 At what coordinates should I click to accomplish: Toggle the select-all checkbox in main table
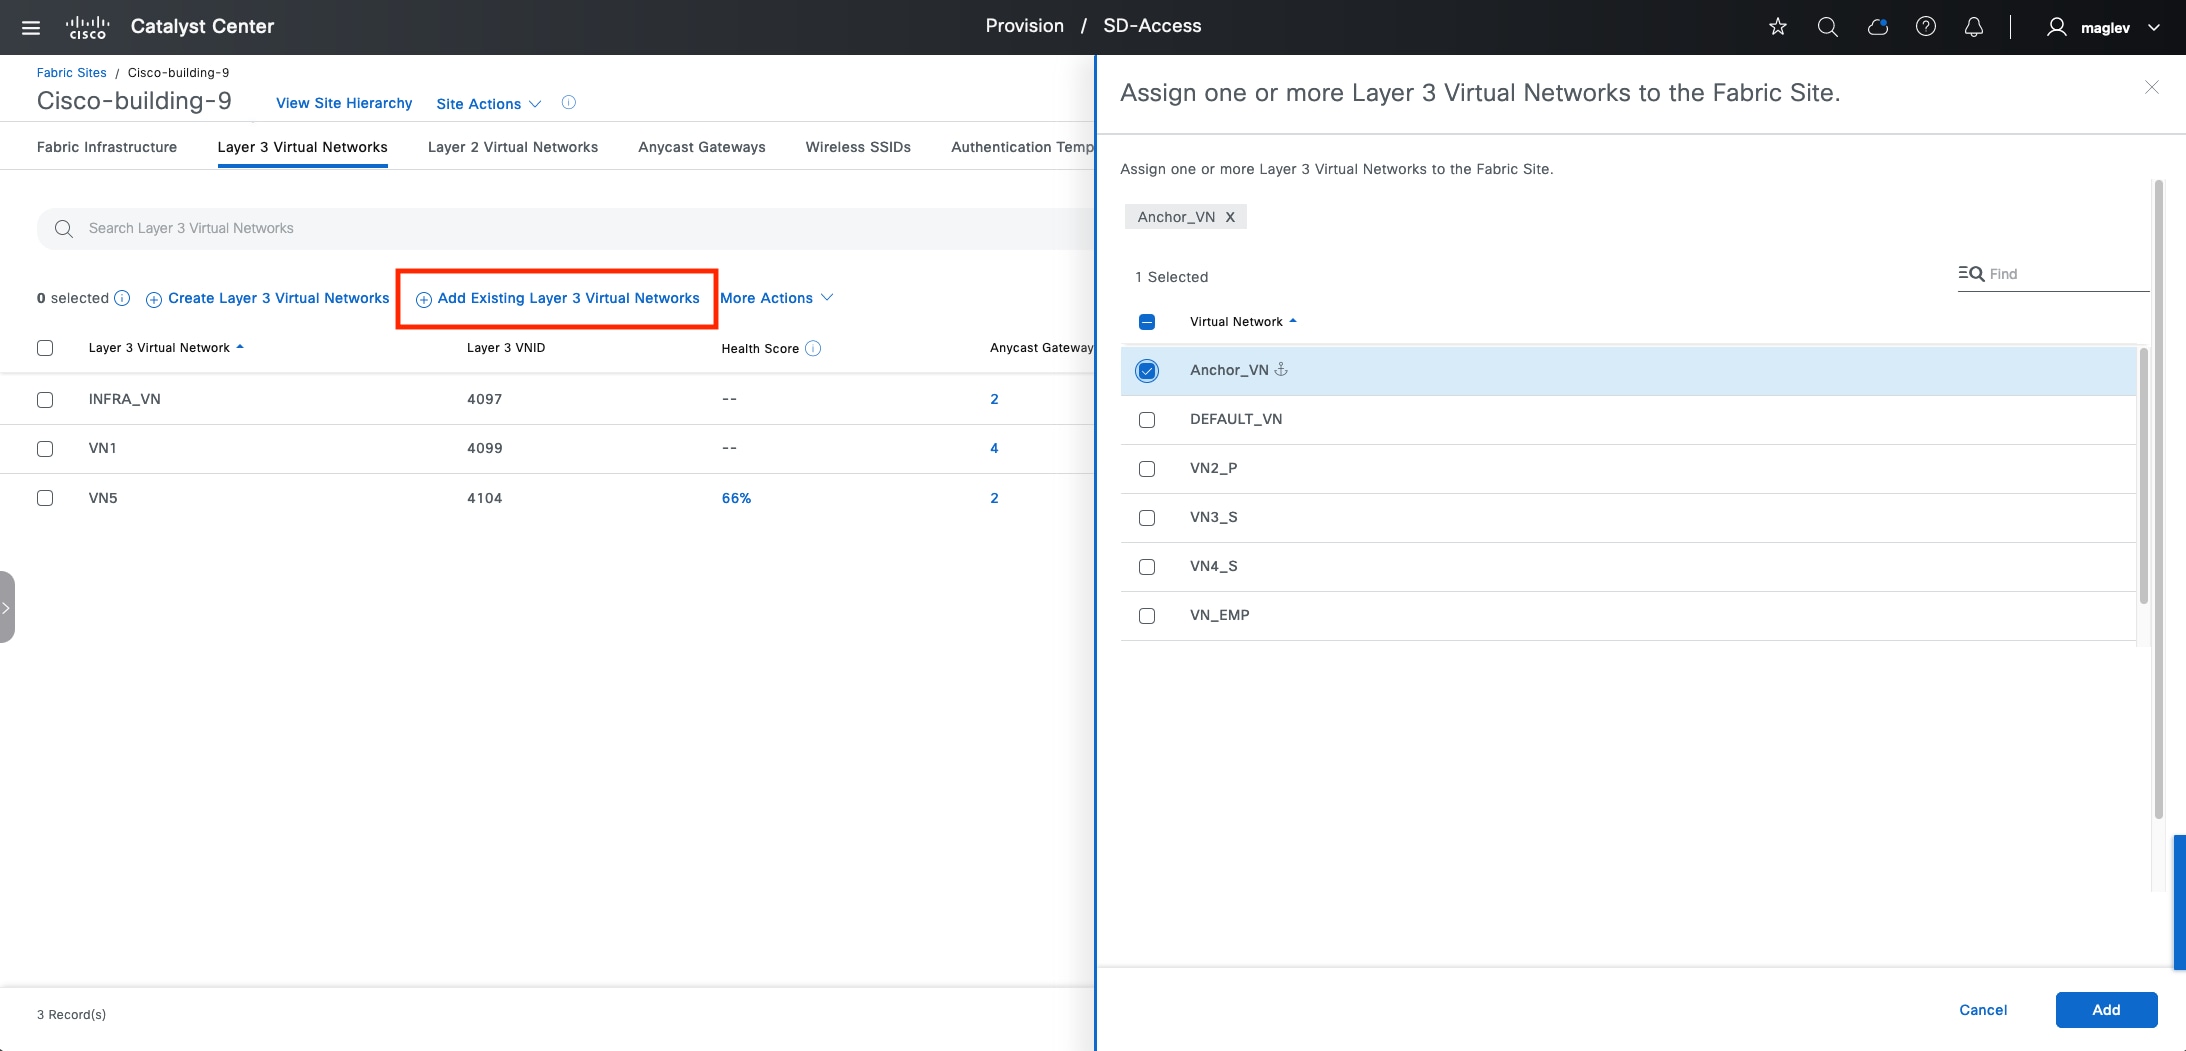45,348
